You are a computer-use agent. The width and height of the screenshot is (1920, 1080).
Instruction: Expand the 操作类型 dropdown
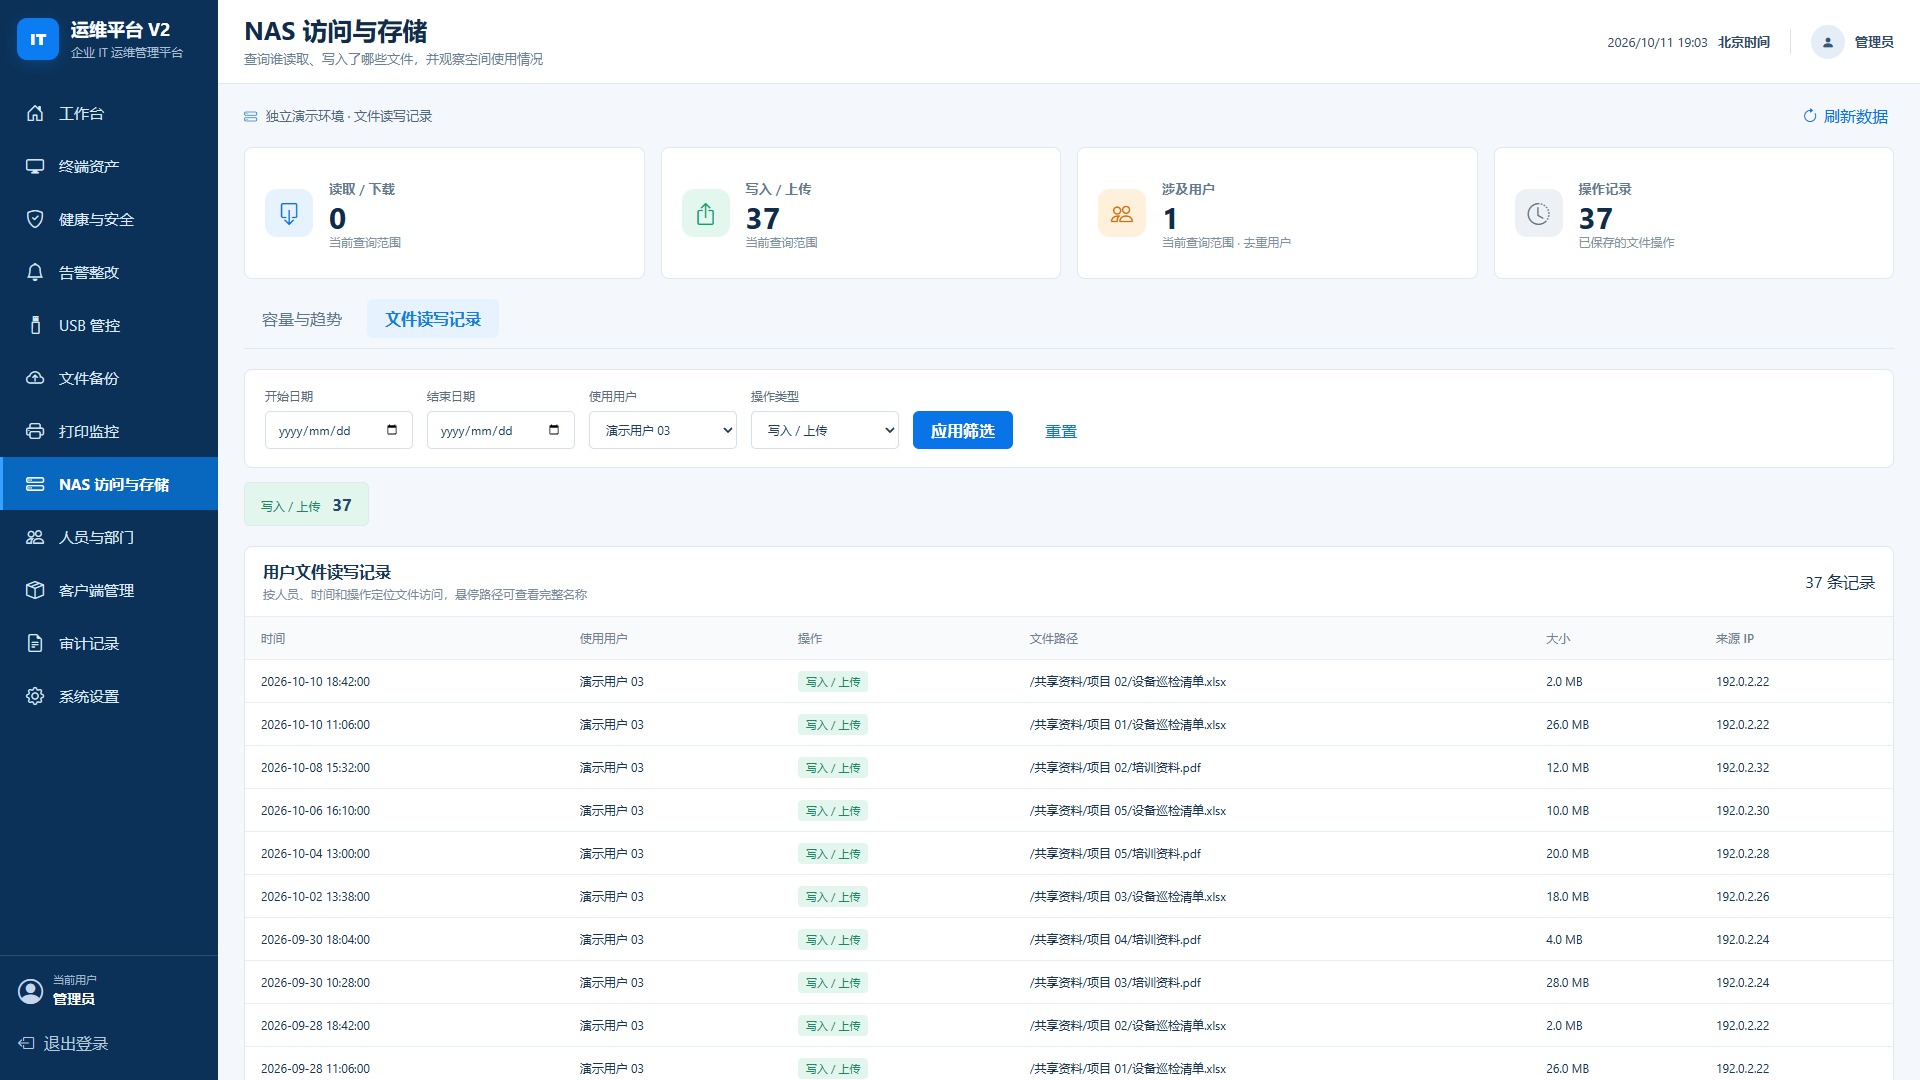(825, 430)
